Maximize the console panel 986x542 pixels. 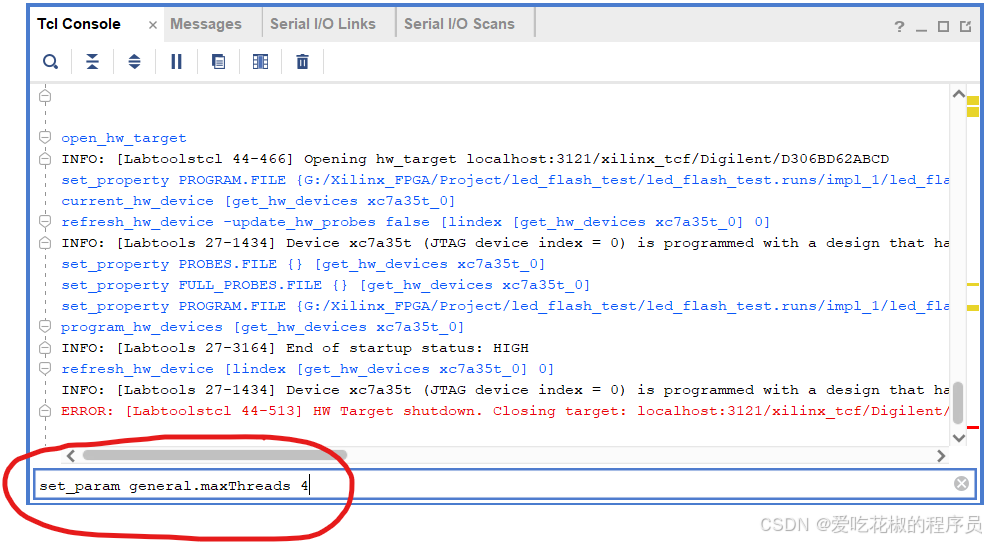coord(943,26)
